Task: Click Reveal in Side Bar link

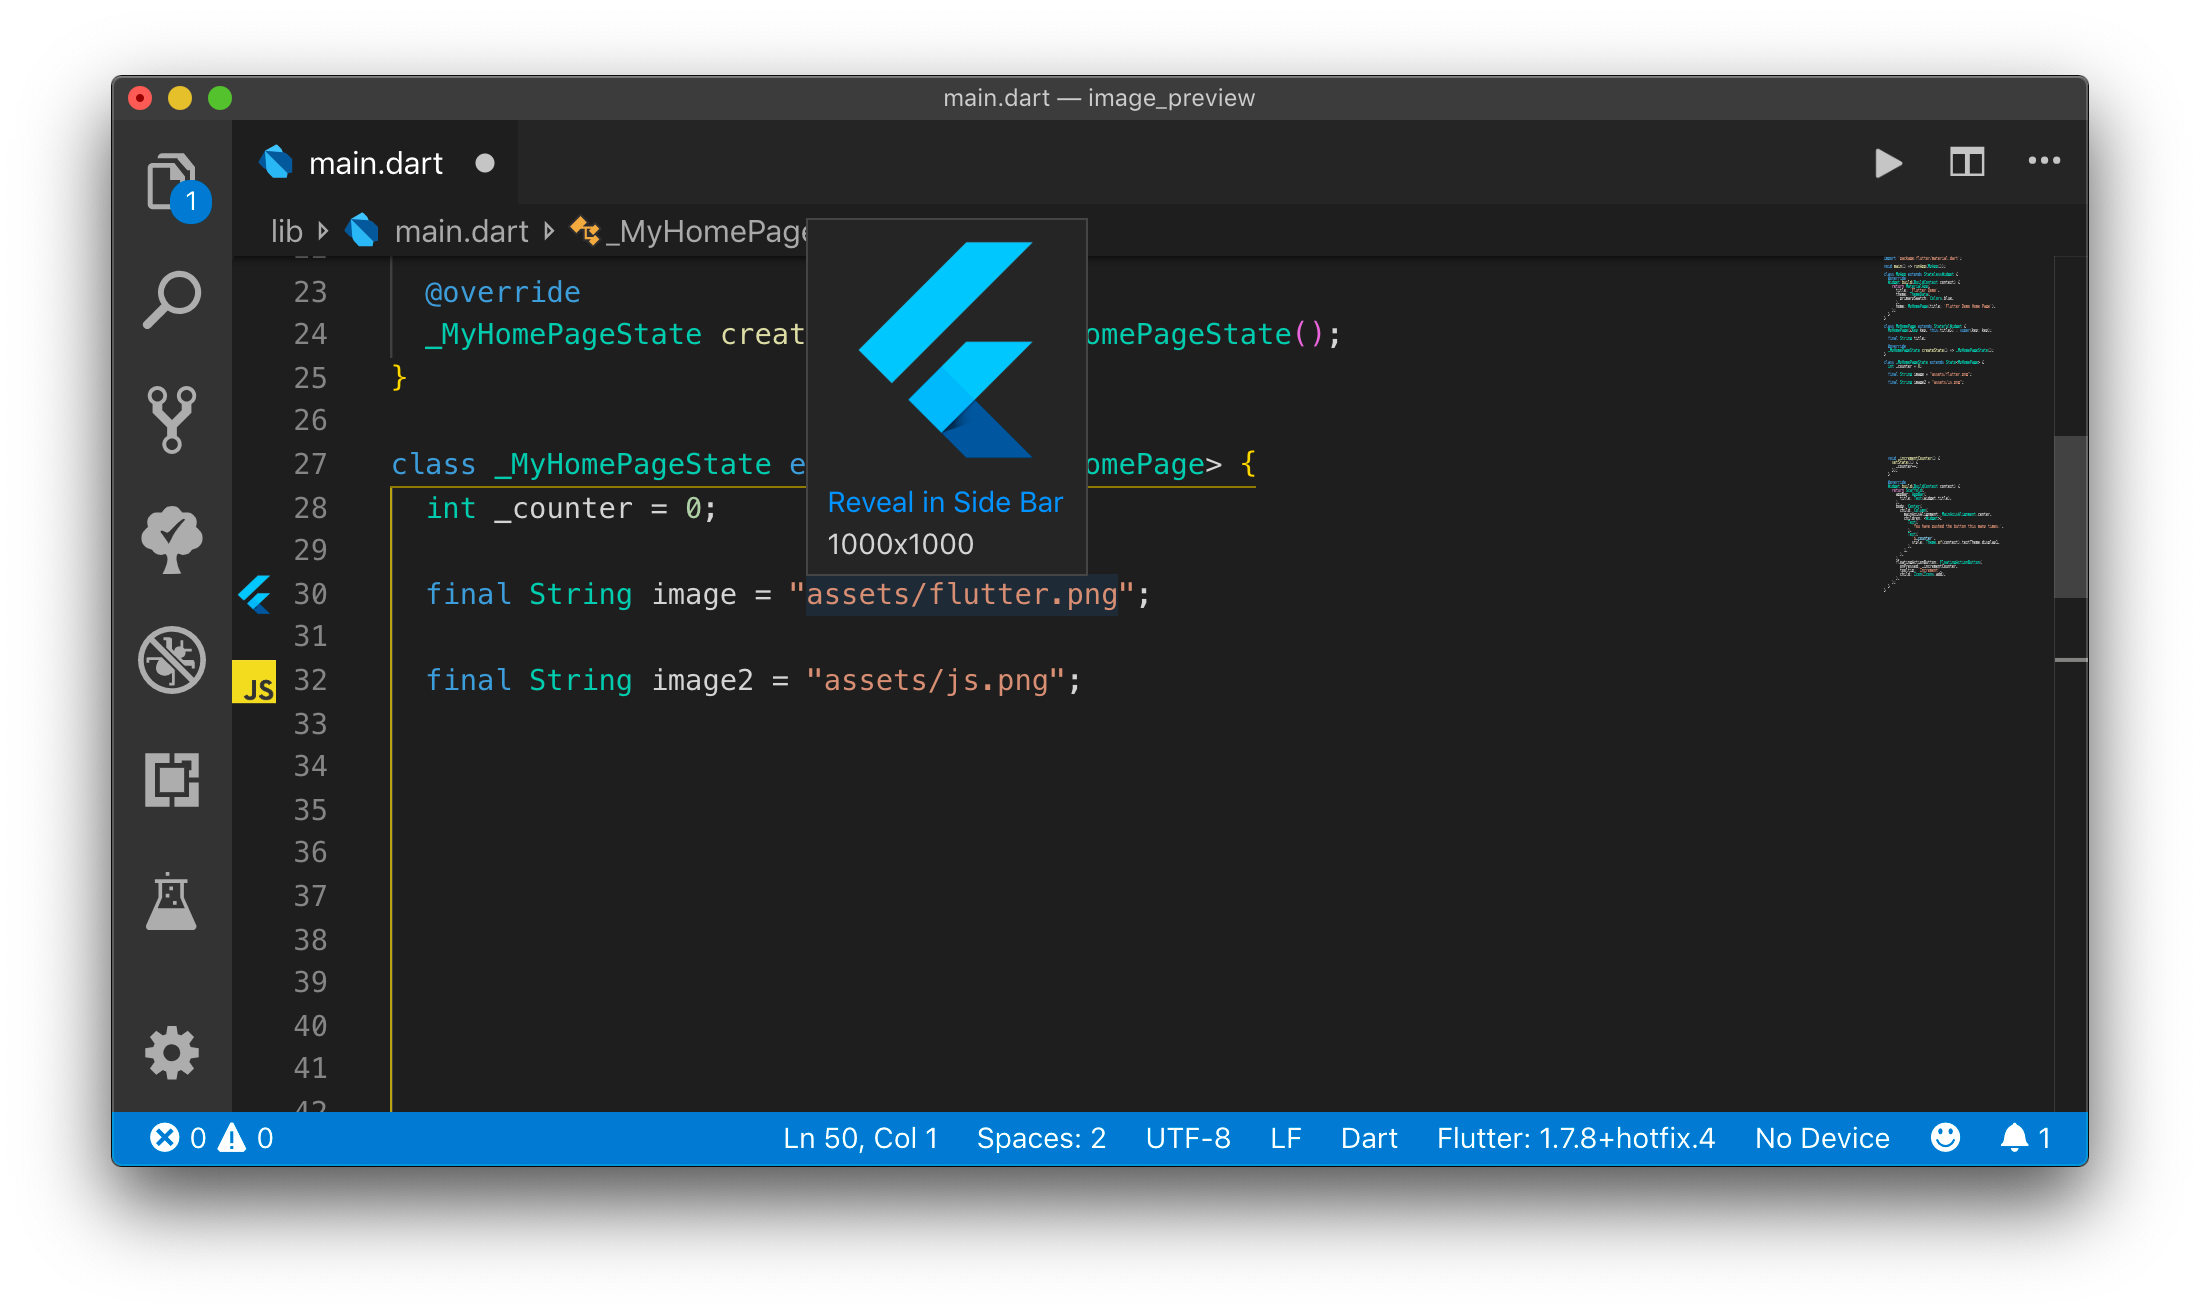Action: pos(945,501)
